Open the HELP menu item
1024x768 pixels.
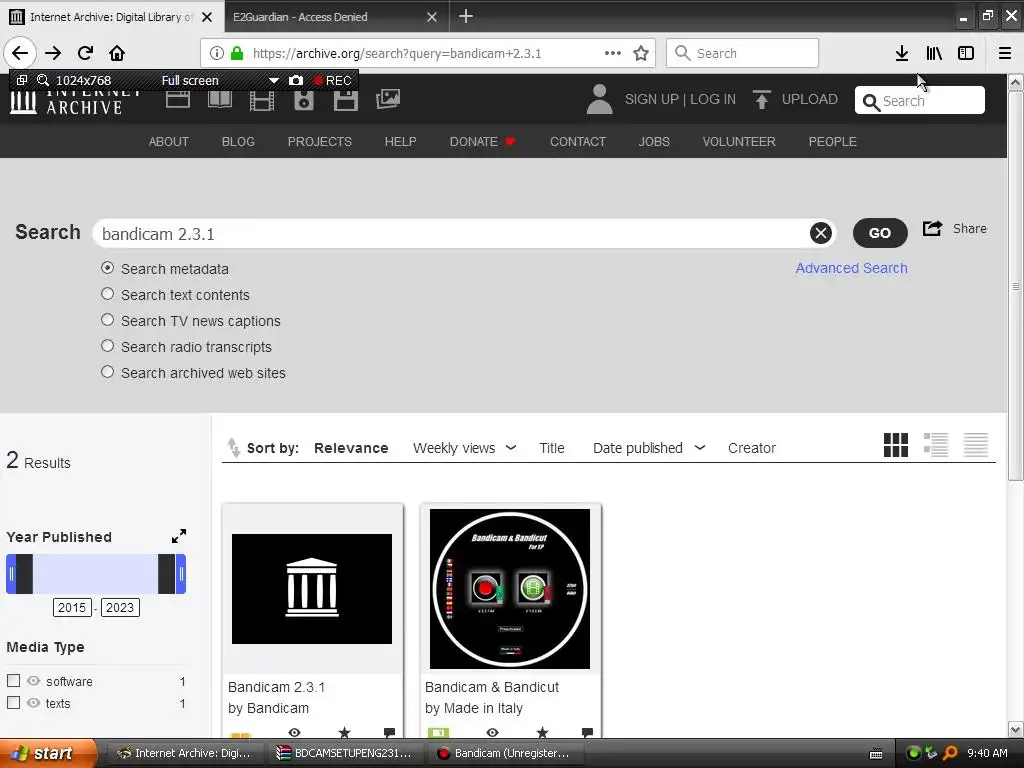coord(400,142)
